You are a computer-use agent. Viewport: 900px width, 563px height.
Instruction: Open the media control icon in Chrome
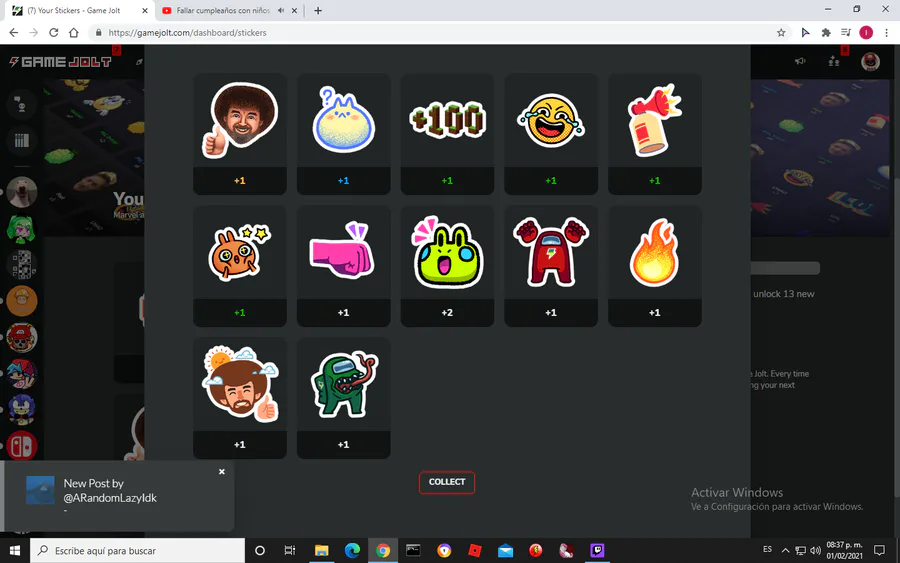tap(846, 33)
